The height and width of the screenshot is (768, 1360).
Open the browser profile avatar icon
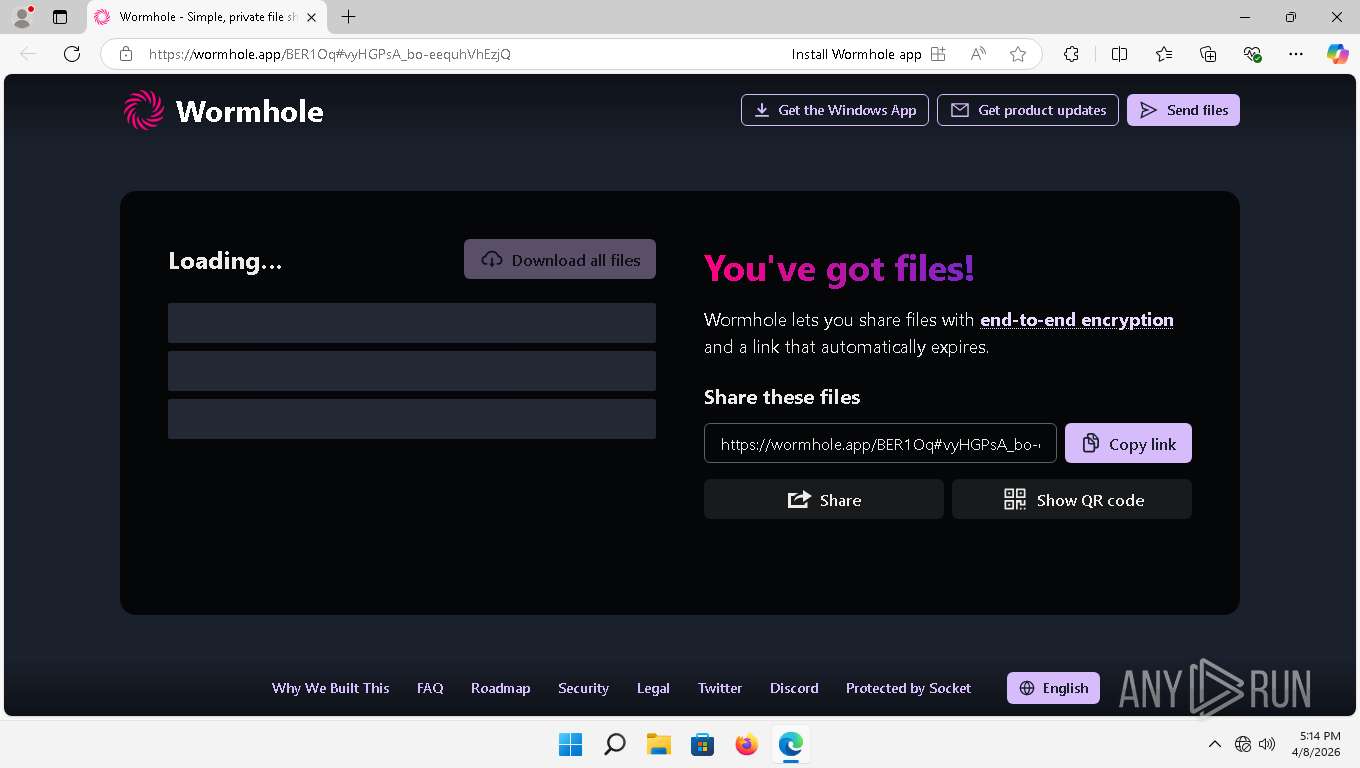(x=22, y=17)
